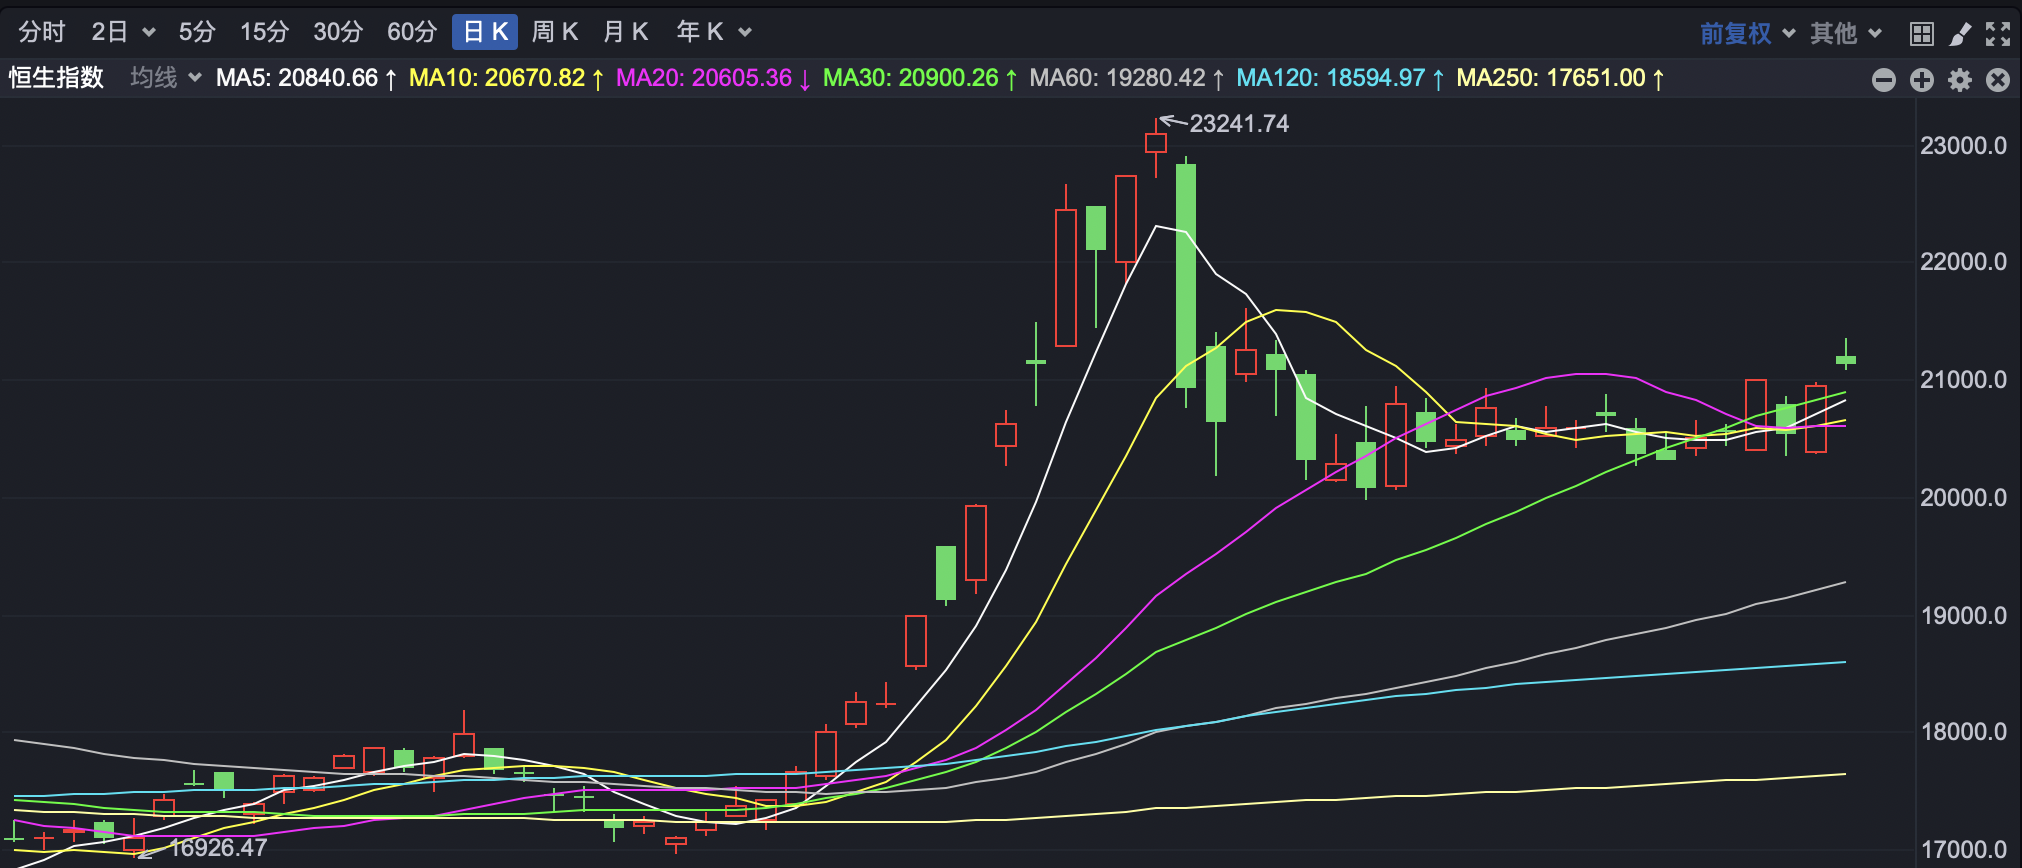The image size is (2022, 868).
Task: Click the 17000.0 price axis label
Action: [x=1963, y=850]
